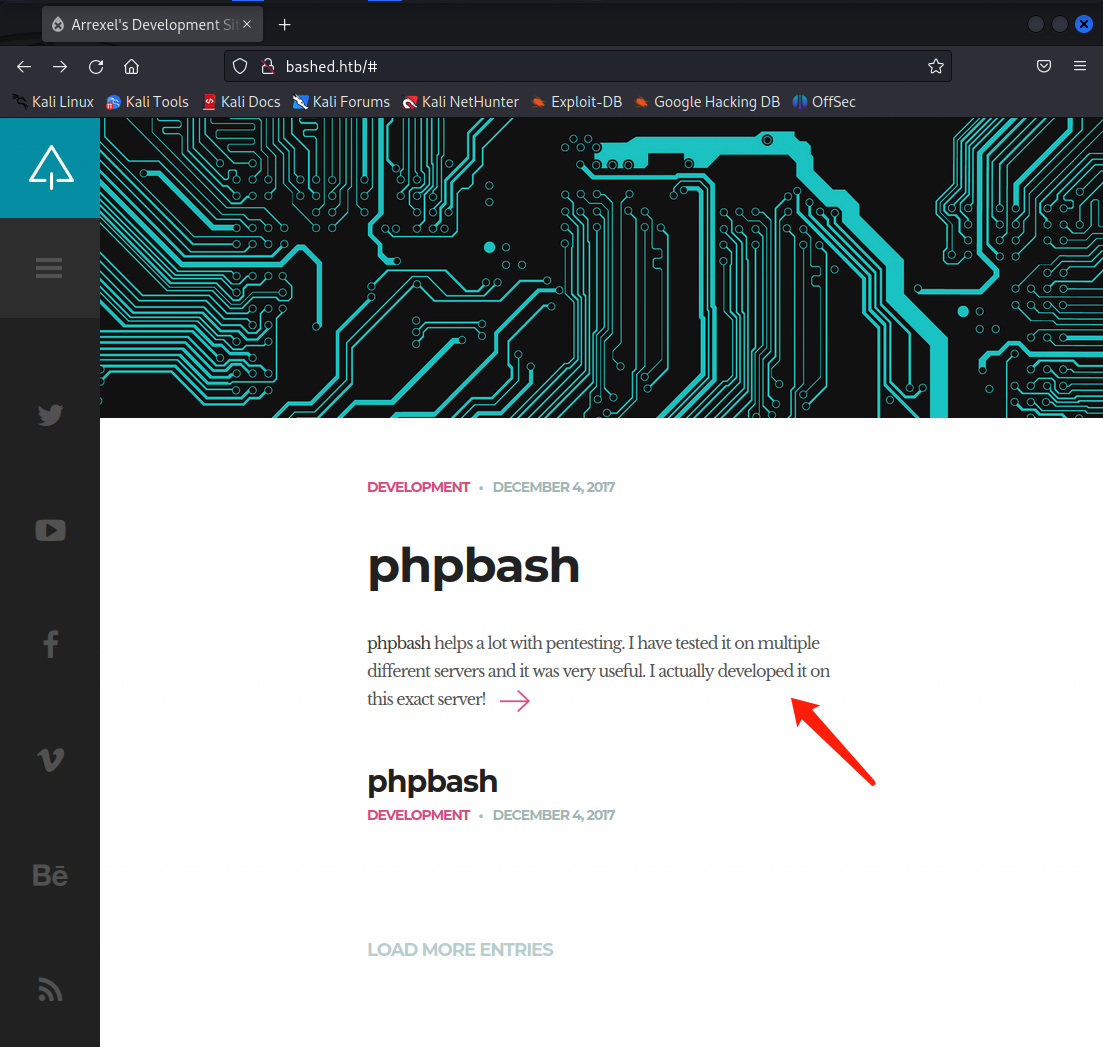
Task: Toggle bookmark star for this page
Action: pyautogui.click(x=936, y=66)
